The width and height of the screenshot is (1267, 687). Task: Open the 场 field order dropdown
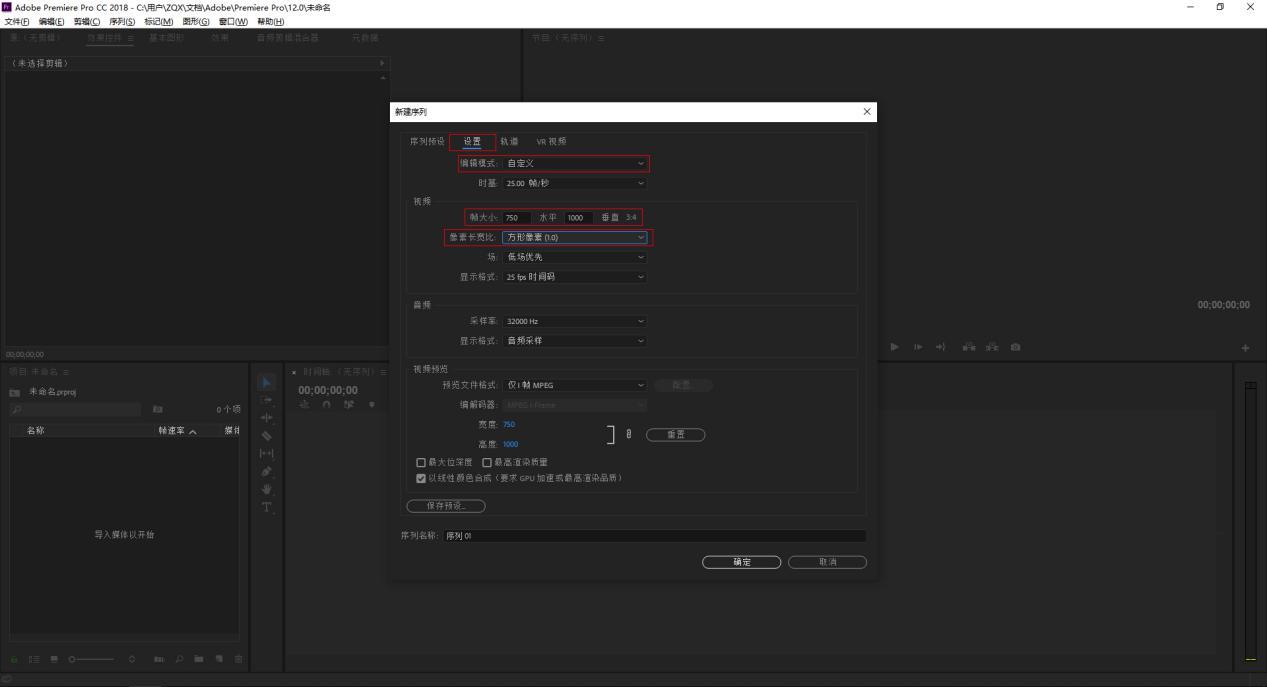pyautogui.click(x=575, y=257)
